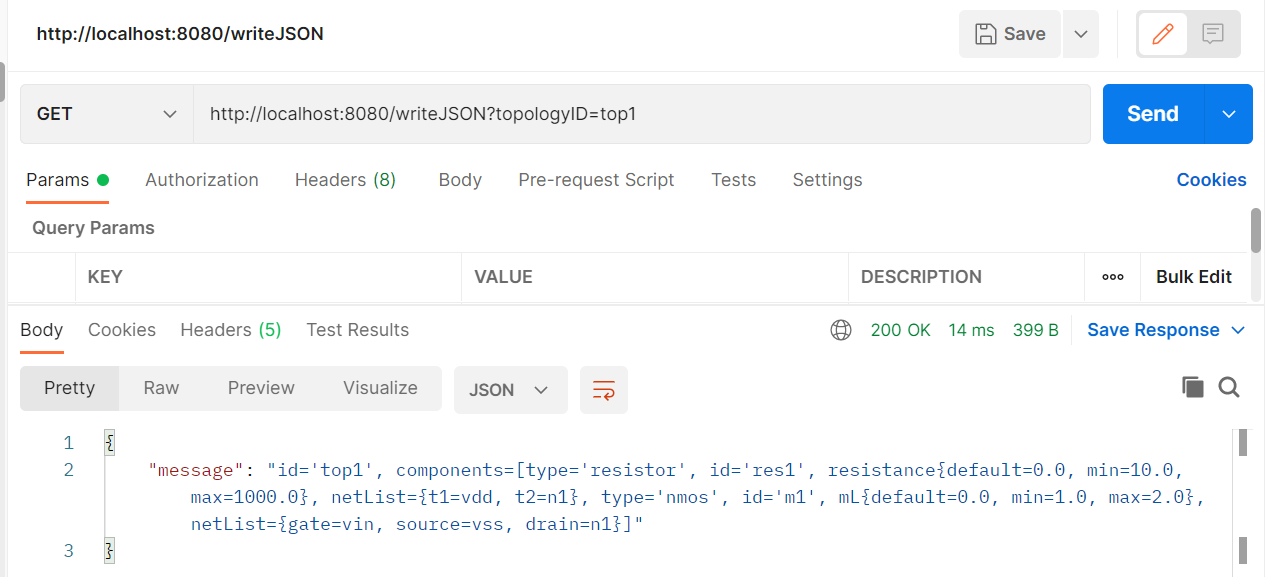Open more options in the Query Params header
This screenshot has width=1277, height=577.
(x=1112, y=277)
